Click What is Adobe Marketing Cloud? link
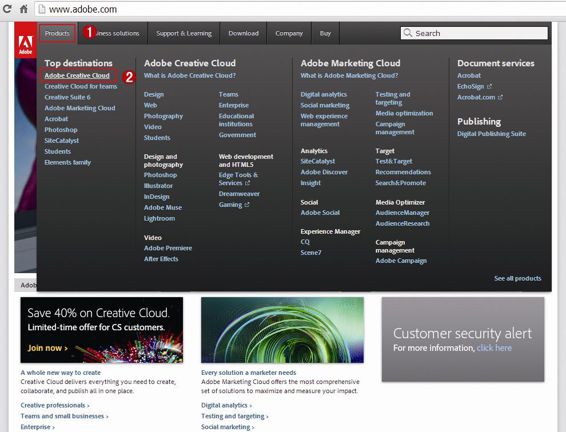Image resolution: width=566 pixels, height=432 pixels. pyautogui.click(x=349, y=75)
